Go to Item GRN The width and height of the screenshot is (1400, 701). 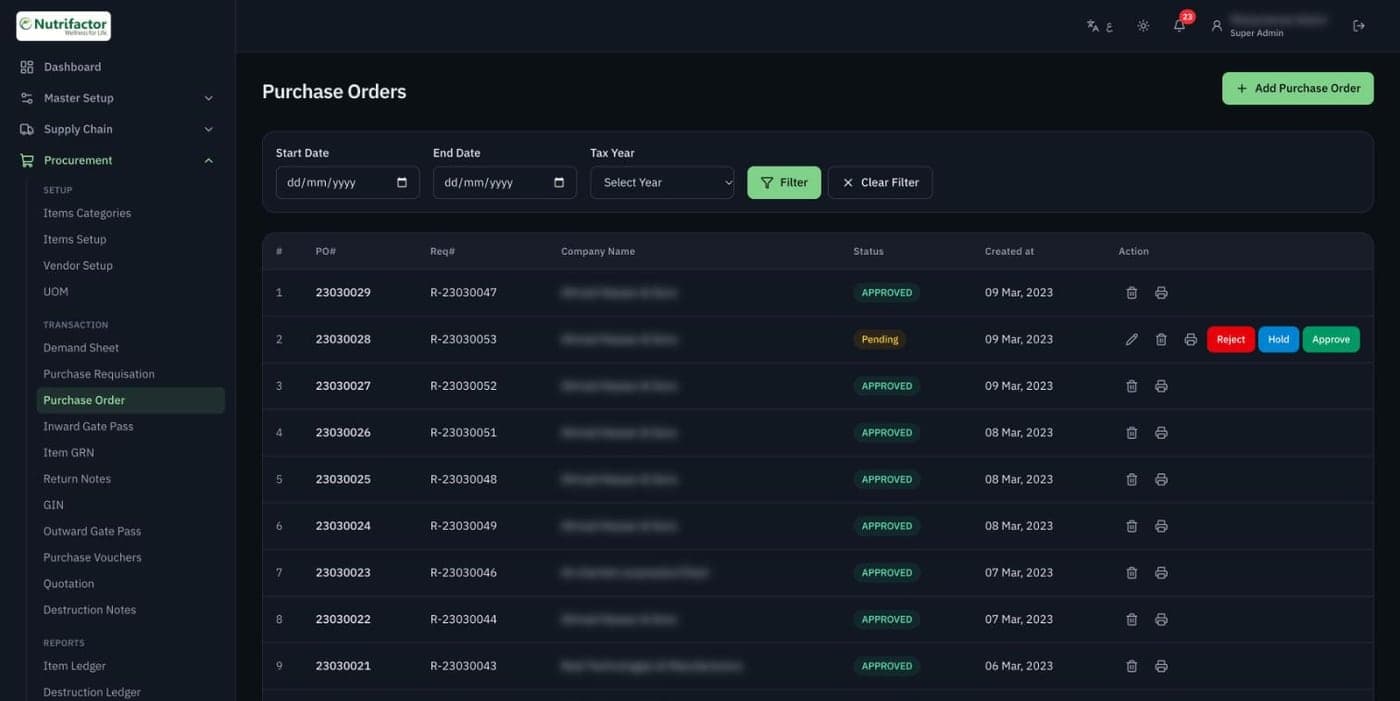click(69, 452)
